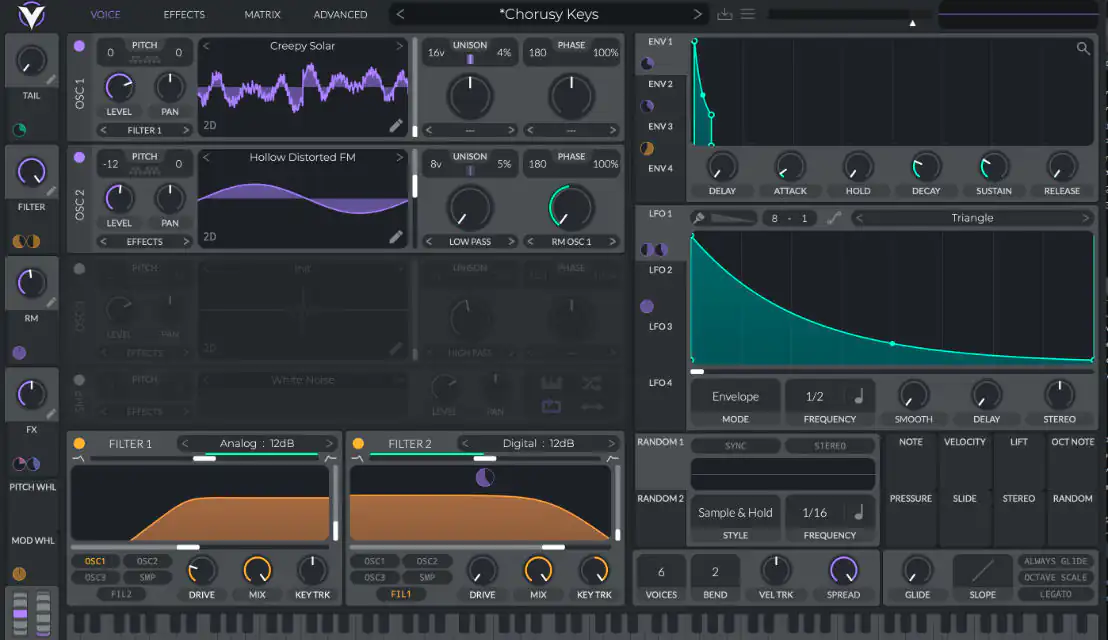Adjust the pitch wheel slider
Viewport: 1108px width, 640px height.
20,613
